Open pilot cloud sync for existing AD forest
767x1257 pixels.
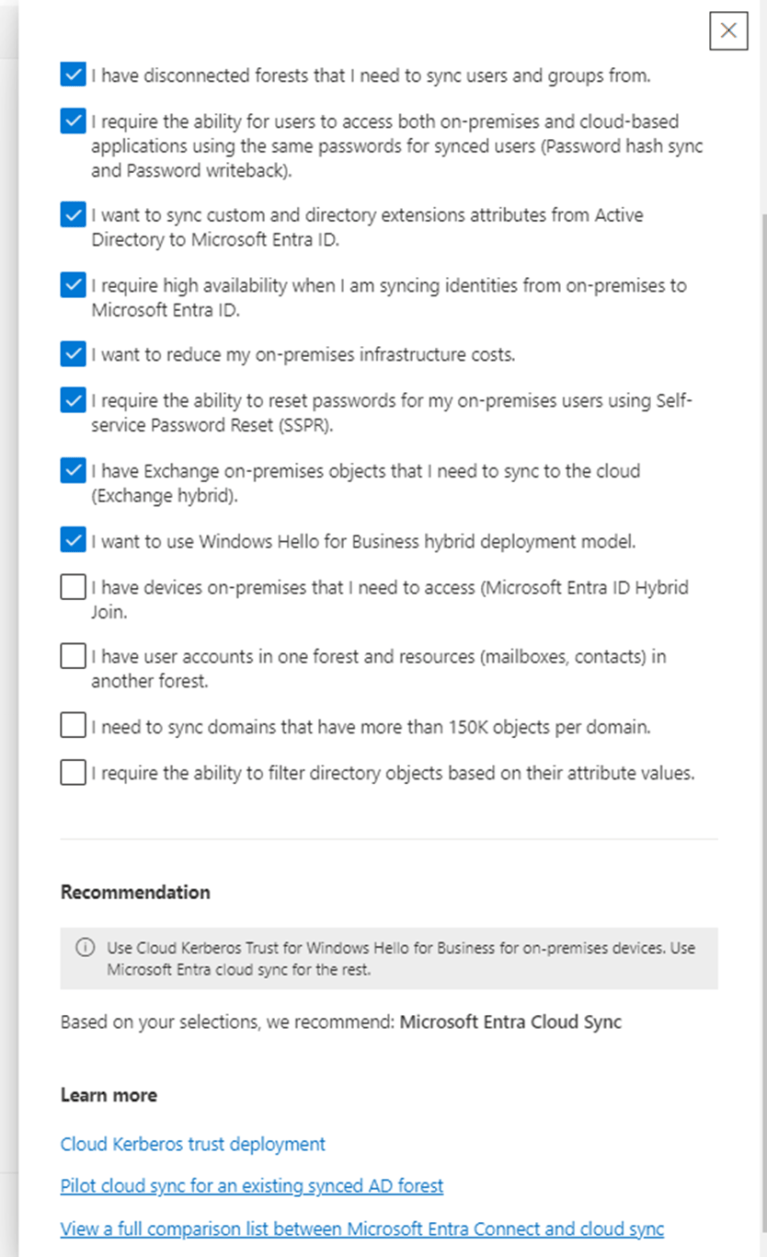[252, 1186]
